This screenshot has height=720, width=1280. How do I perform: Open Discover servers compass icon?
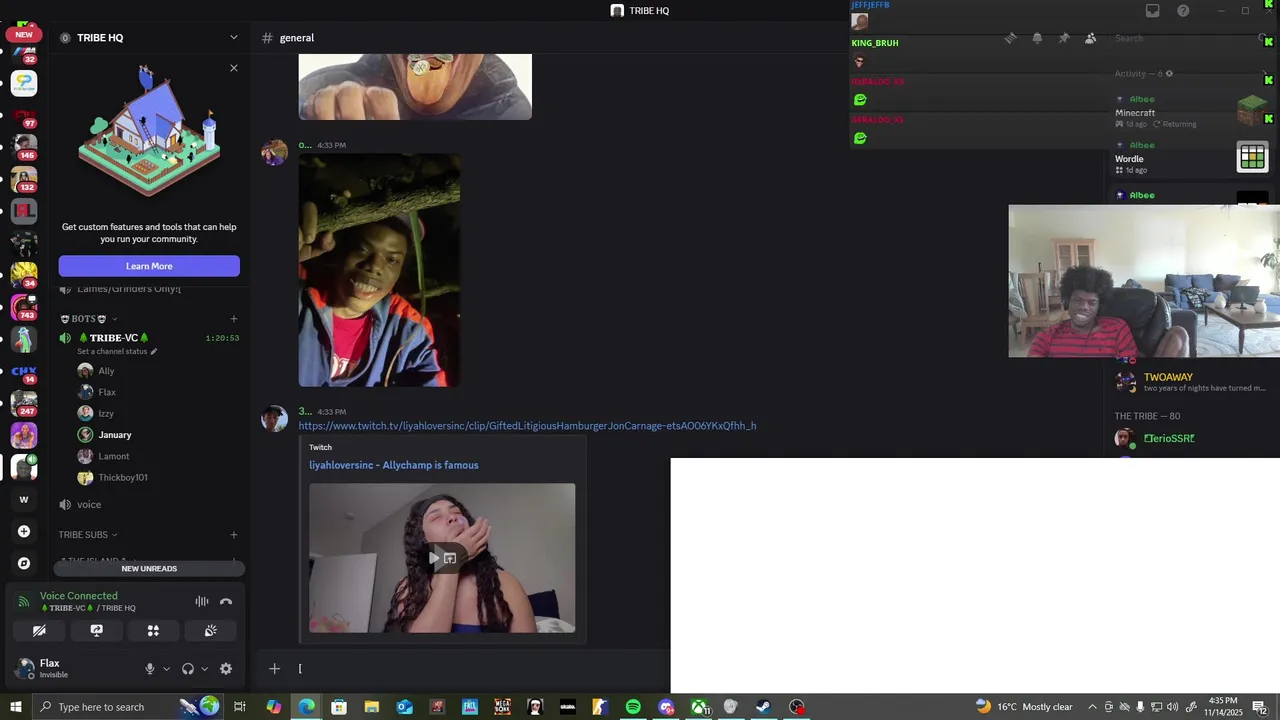pyautogui.click(x=24, y=563)
